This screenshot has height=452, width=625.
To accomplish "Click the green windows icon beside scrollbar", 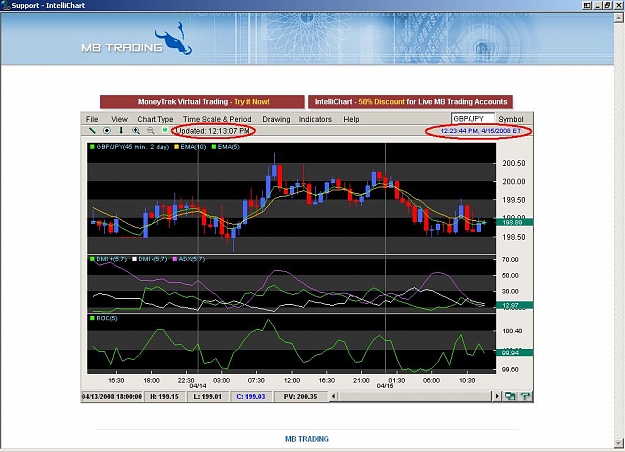I will [510, 396].
